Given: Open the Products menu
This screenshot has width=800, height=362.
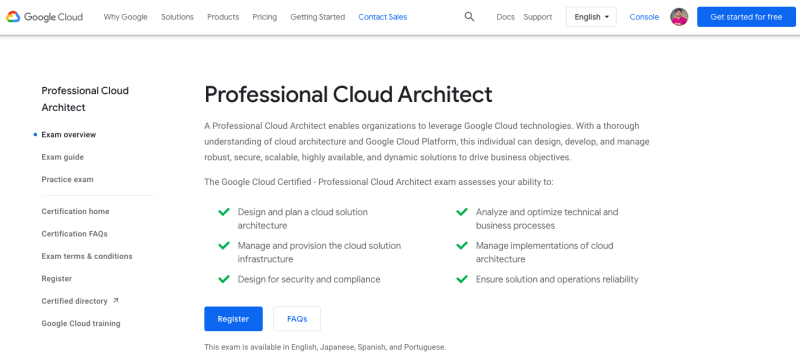Looking at the screenshot, I should coord(223,17).
